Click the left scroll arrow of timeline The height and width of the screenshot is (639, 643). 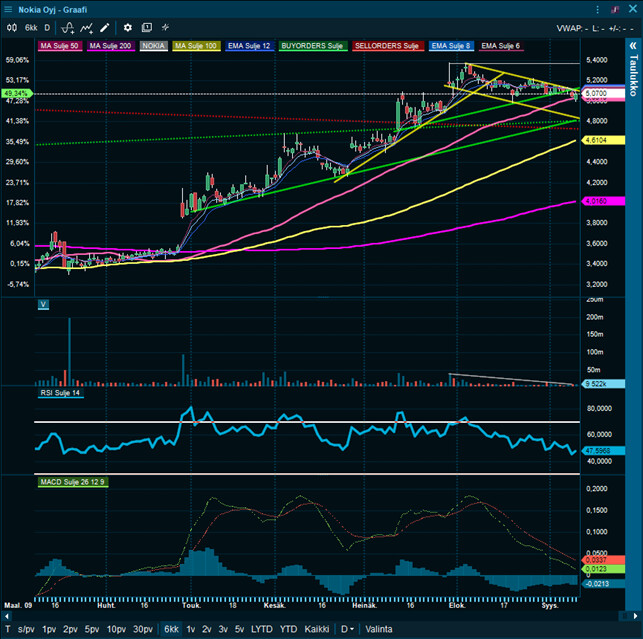(x=7, y=616)
